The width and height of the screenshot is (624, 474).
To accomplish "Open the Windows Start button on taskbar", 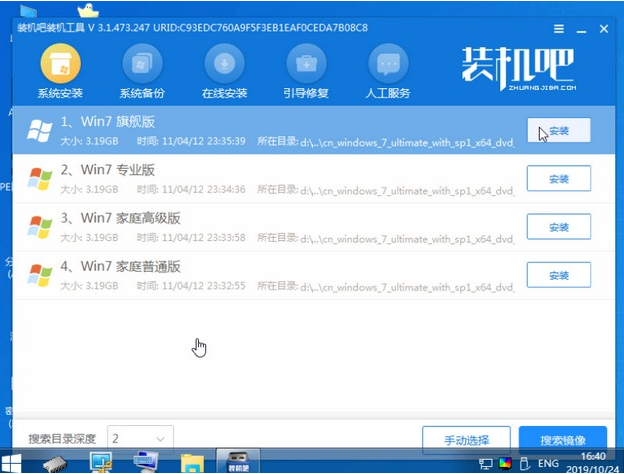I will (x=11, y=463).
